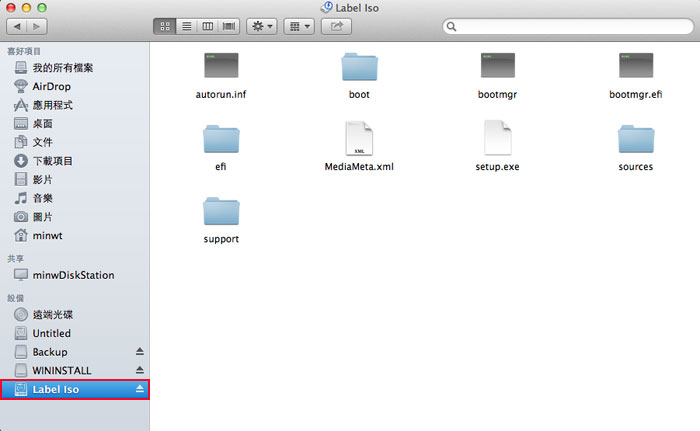Screen dimensions: 700x431
Task: Switch to list view
Action: click(187, 26)
